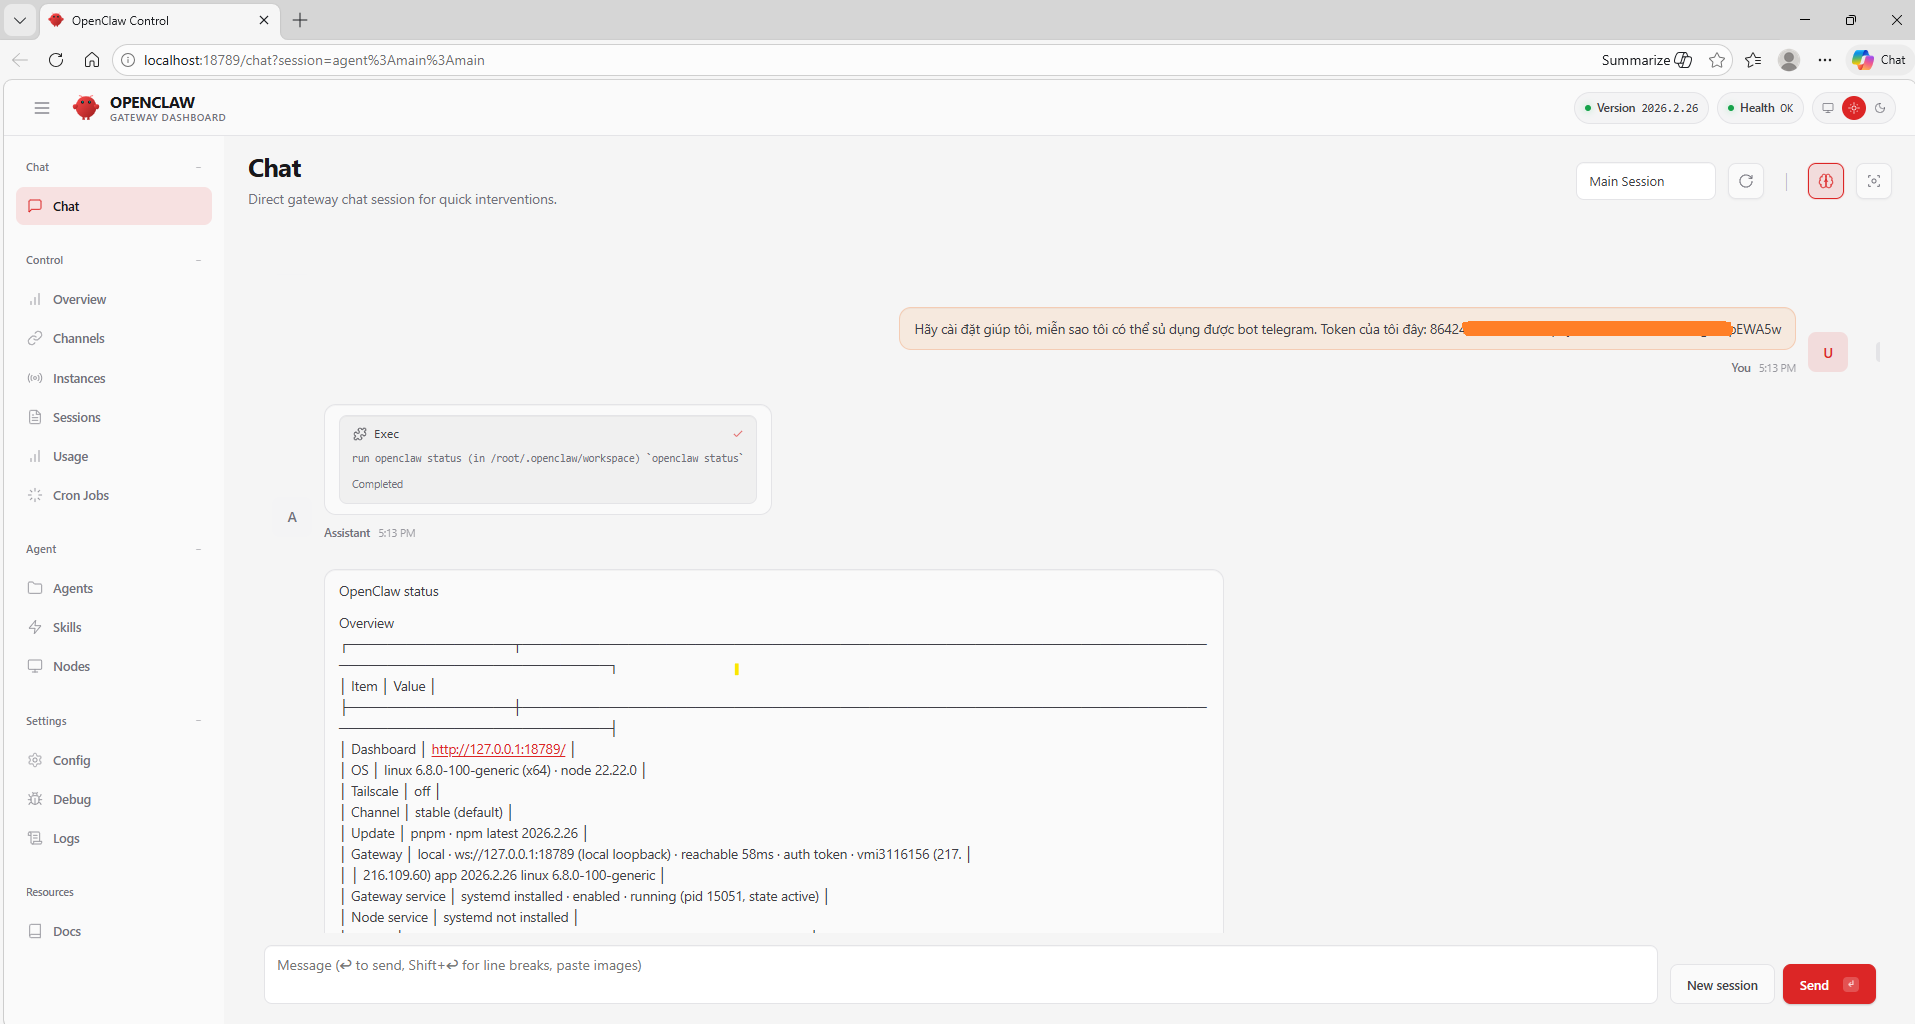Viewport: 1915px width, 1024px height.
Task: Toggle focus mode button
Action: coord(1874,181)
